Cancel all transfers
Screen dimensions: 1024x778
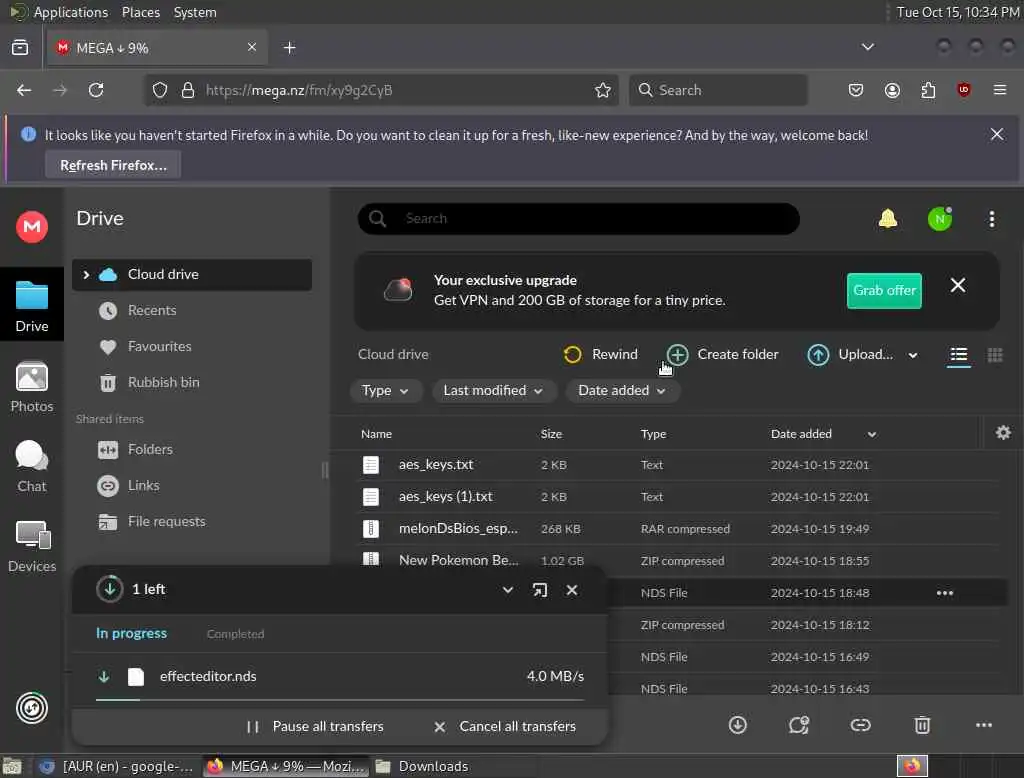coord(505,726)
